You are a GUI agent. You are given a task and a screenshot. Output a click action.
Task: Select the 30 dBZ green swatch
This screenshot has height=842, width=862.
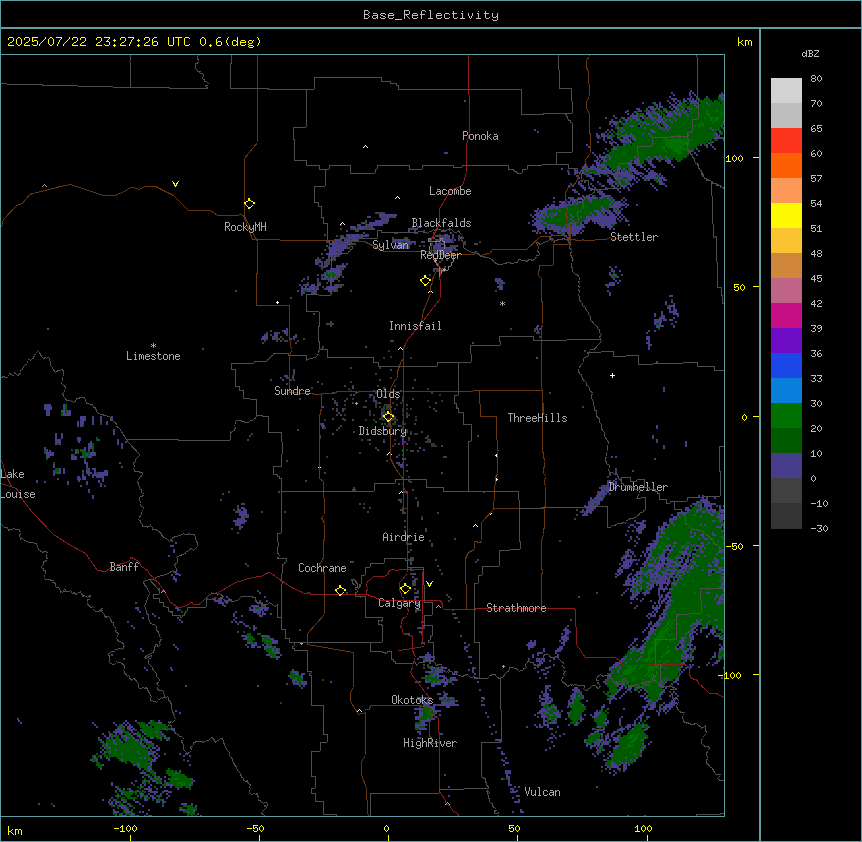pos(786,416)
